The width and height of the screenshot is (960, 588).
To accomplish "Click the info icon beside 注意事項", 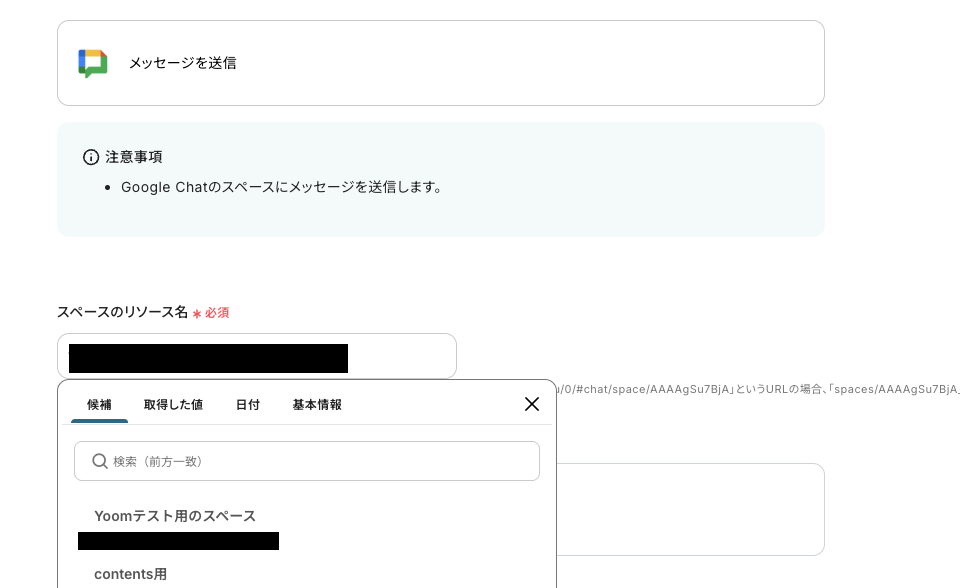I will click(x=91, y=157).
